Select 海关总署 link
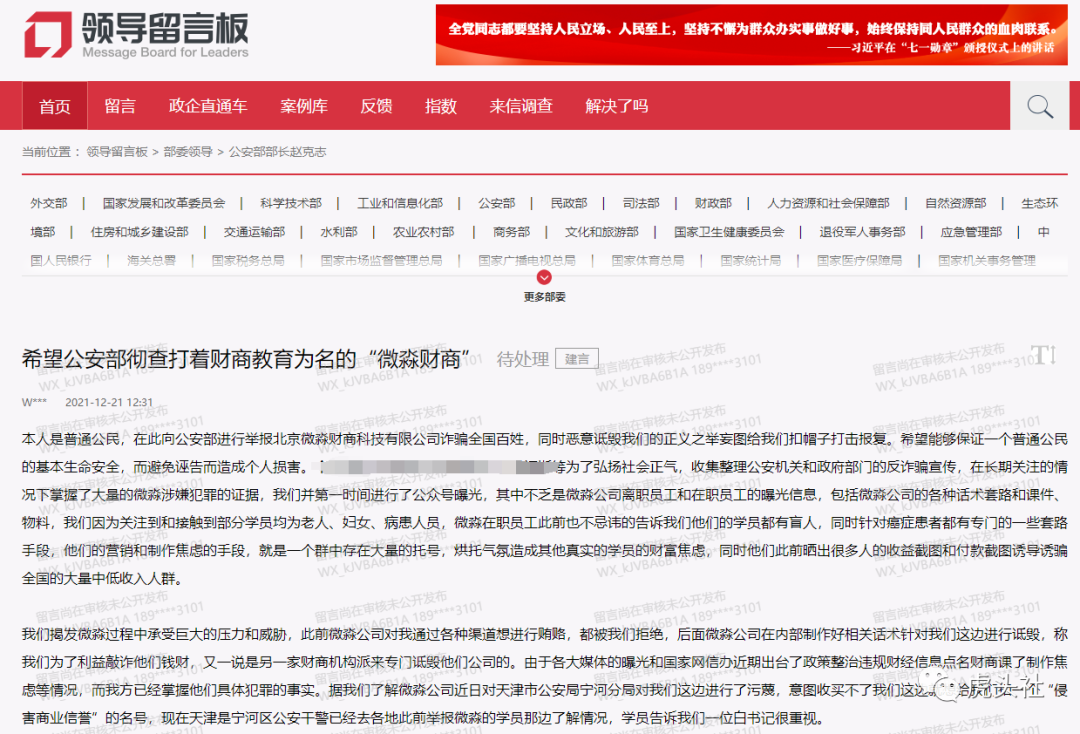Image resolution: width=1080 pixels, height=734 pixels. pyautogui.click(x=152, y=260)
